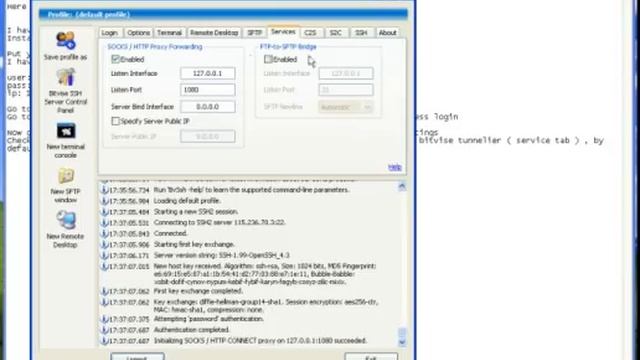The image size is (640, 360).
Task: Click the log scroll up arrow
Action: tap(402, 187)
